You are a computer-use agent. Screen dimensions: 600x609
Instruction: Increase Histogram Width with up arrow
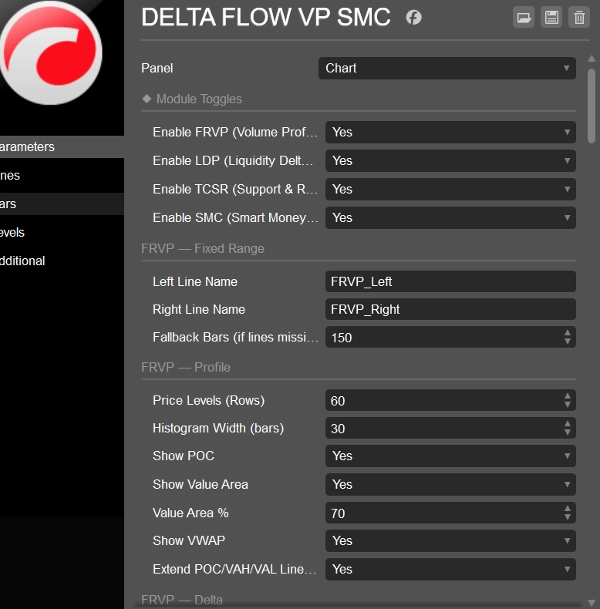567,424
